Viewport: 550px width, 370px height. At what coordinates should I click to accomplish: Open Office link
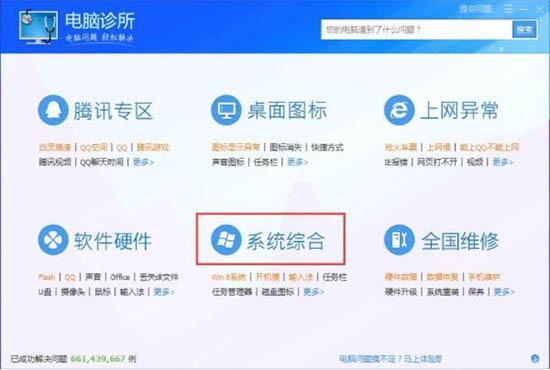pos(120,277)
